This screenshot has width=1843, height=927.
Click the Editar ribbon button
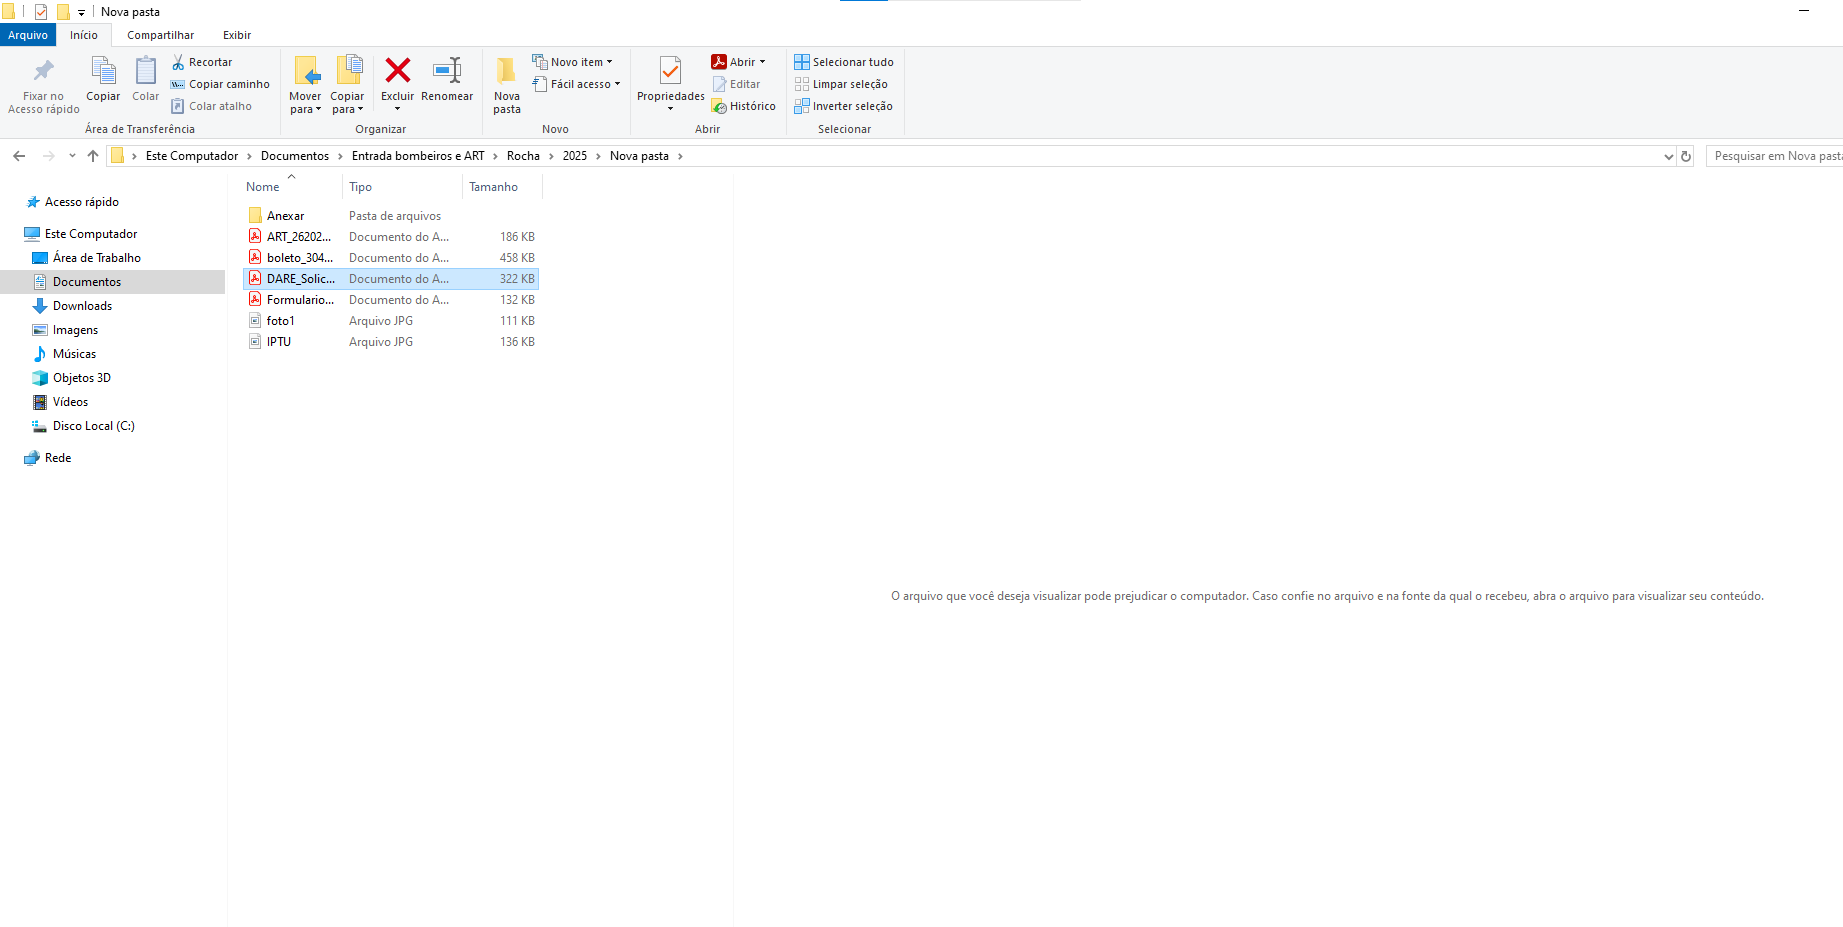pos(736,84)
